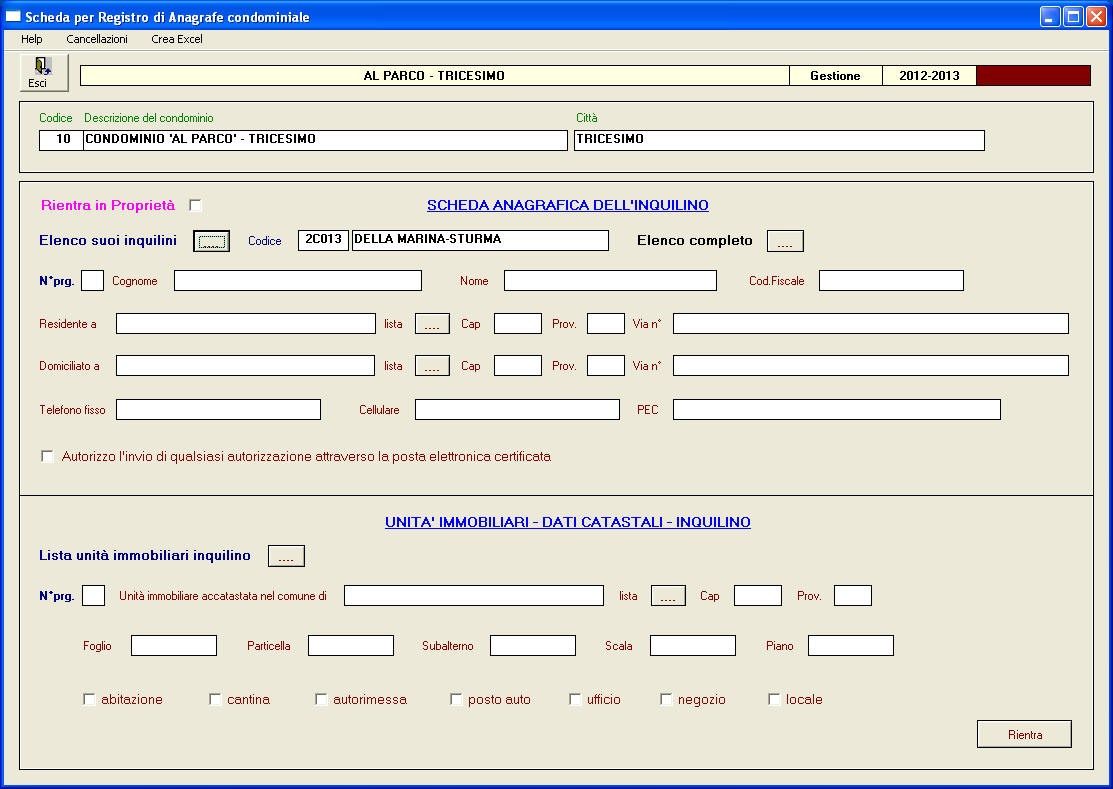Open the Domiciliato a city lista button

coord(432,366)
